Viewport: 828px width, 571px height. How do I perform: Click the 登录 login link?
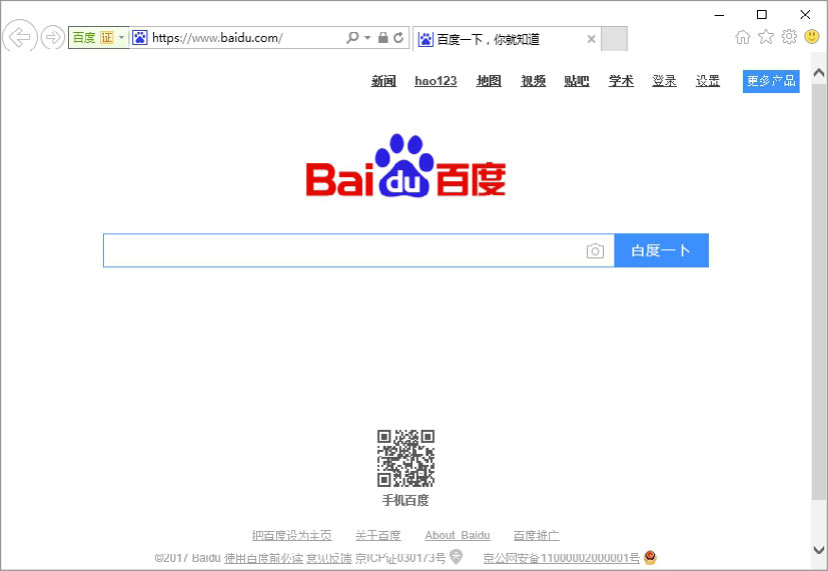664,81
